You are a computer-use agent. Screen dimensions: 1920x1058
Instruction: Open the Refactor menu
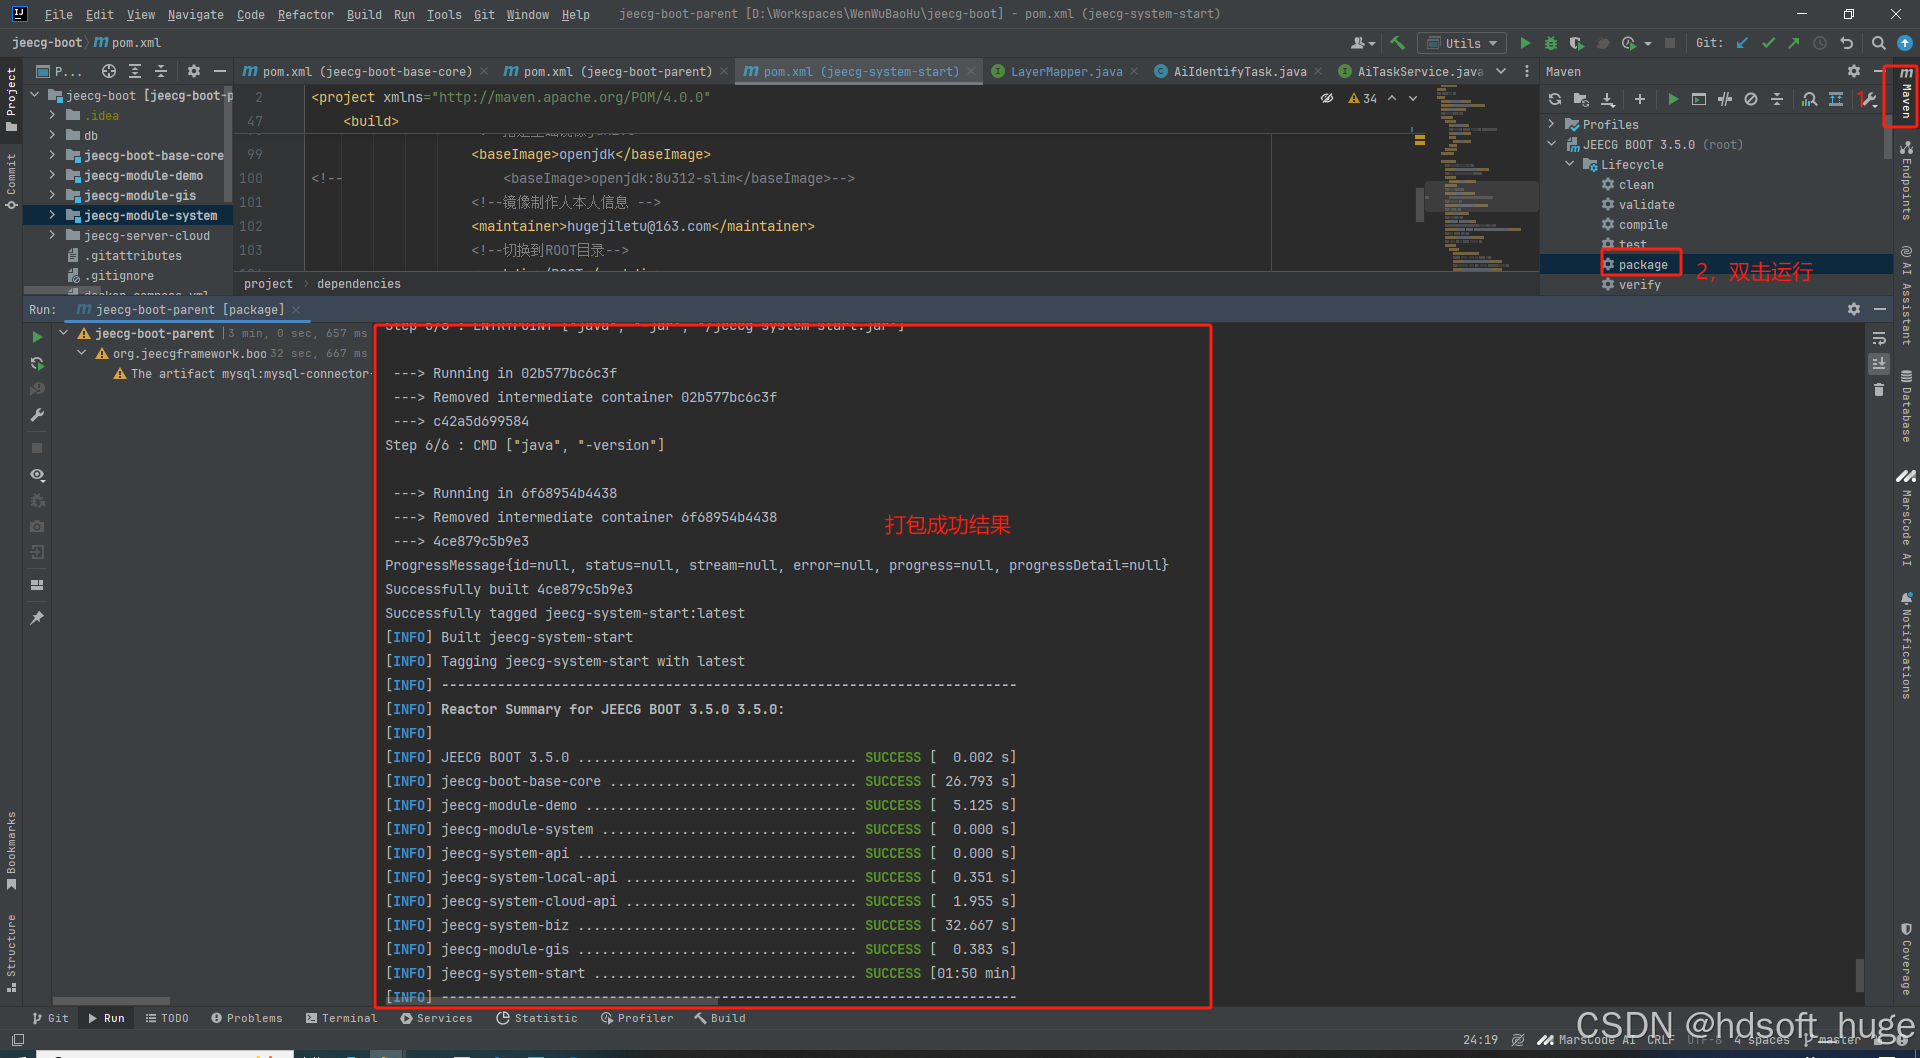(305, 14)
